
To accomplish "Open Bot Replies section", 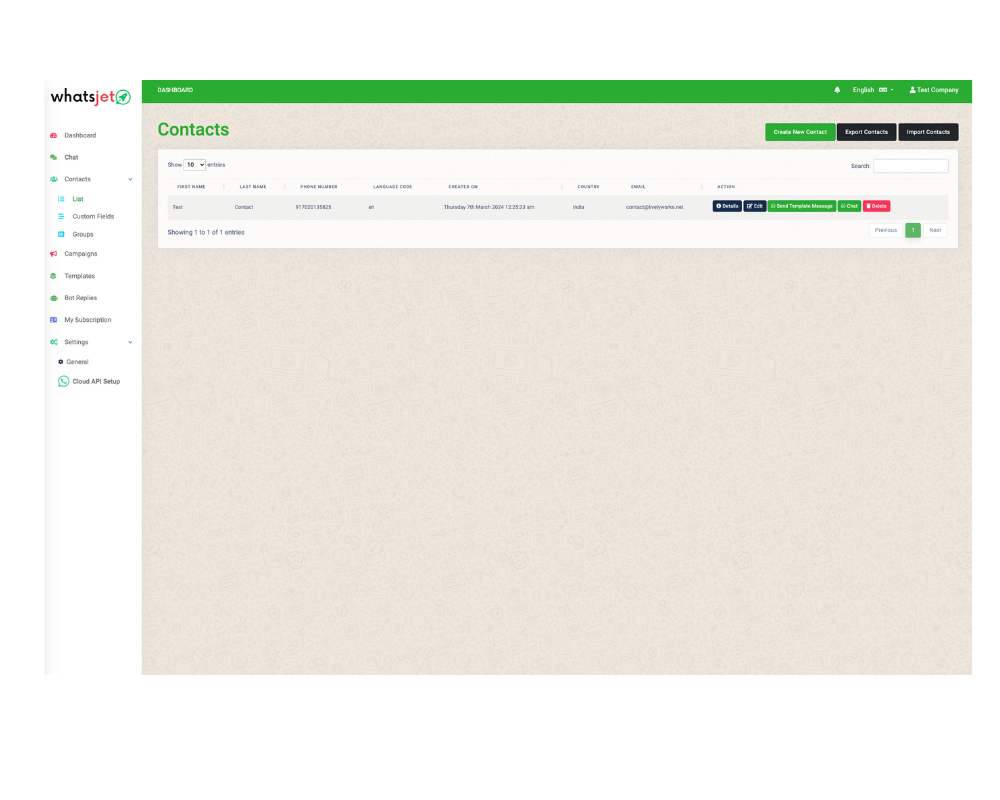I will [80, 298].
